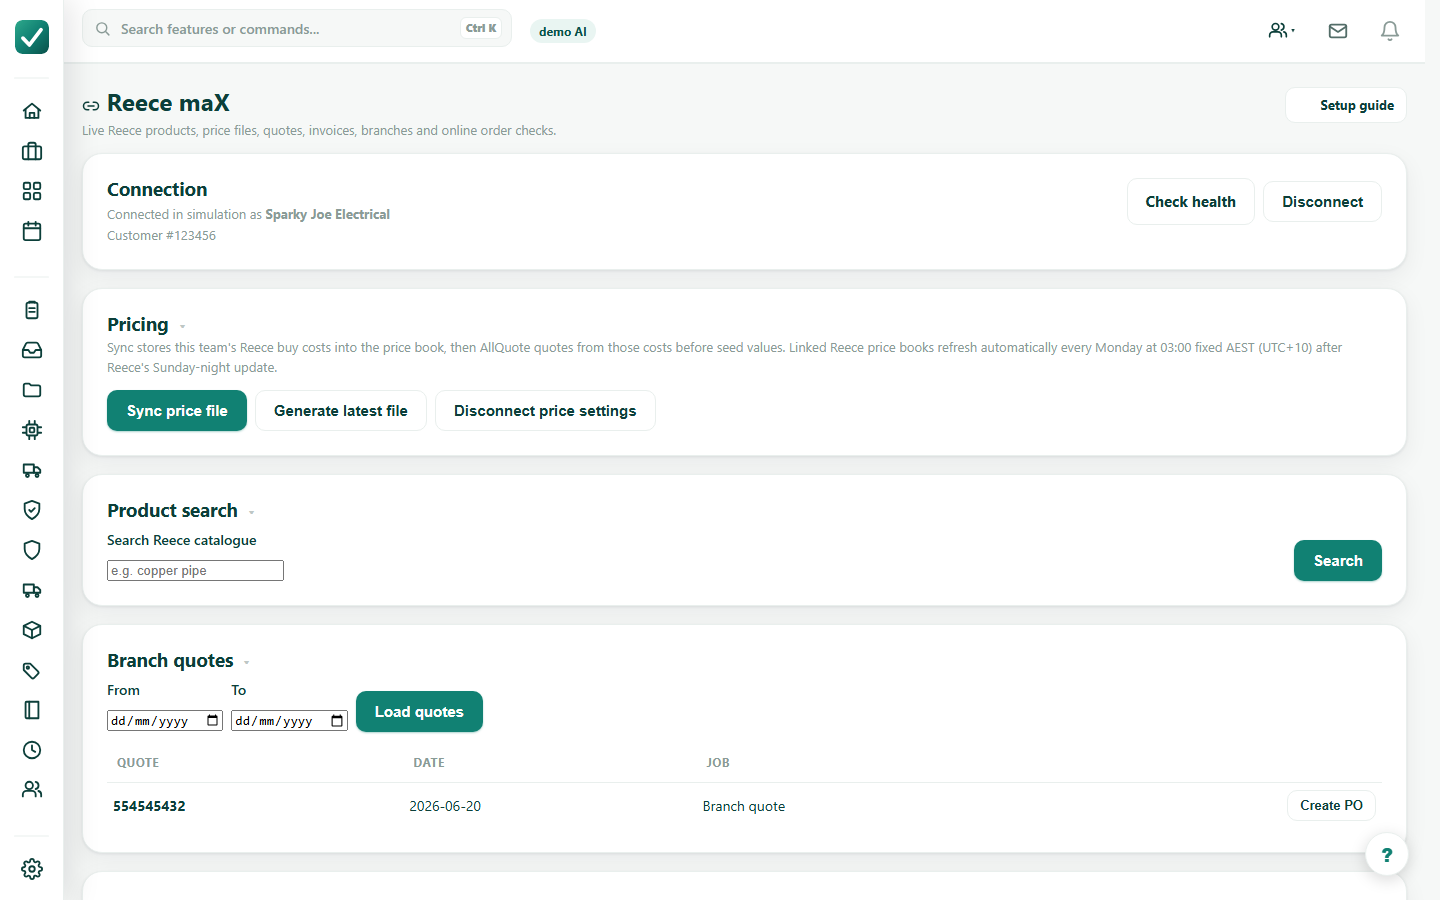This screenshot has width=1440, height=900.
Task: Click quote number 554545432
Action: (149, 806)
